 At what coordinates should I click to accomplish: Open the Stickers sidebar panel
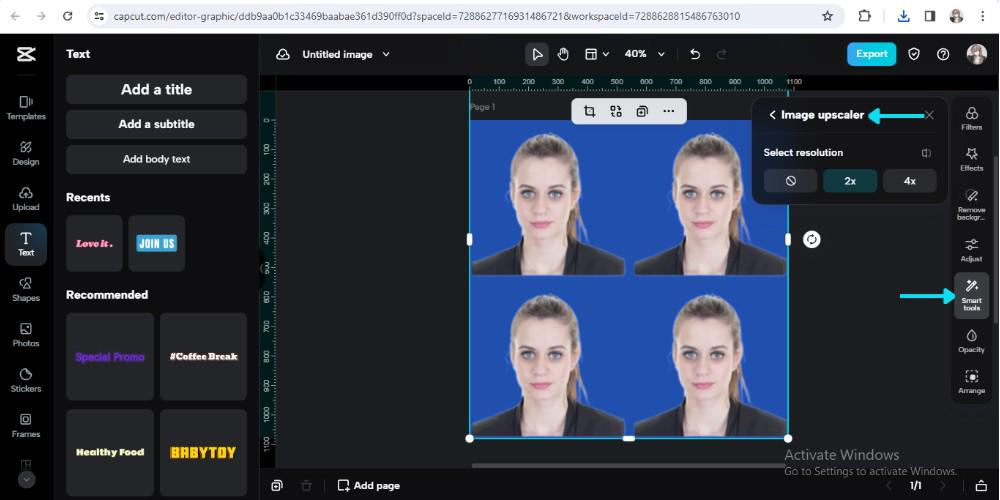[x=26, y=380]
